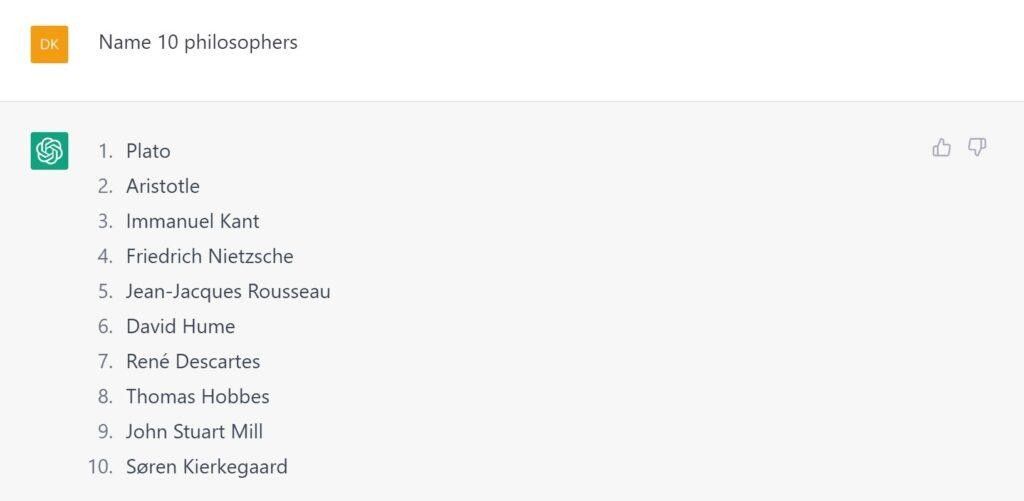Click the 'Name 10 philosophers' prompt text
The image size is (1024, 501).
coord(198,42)
